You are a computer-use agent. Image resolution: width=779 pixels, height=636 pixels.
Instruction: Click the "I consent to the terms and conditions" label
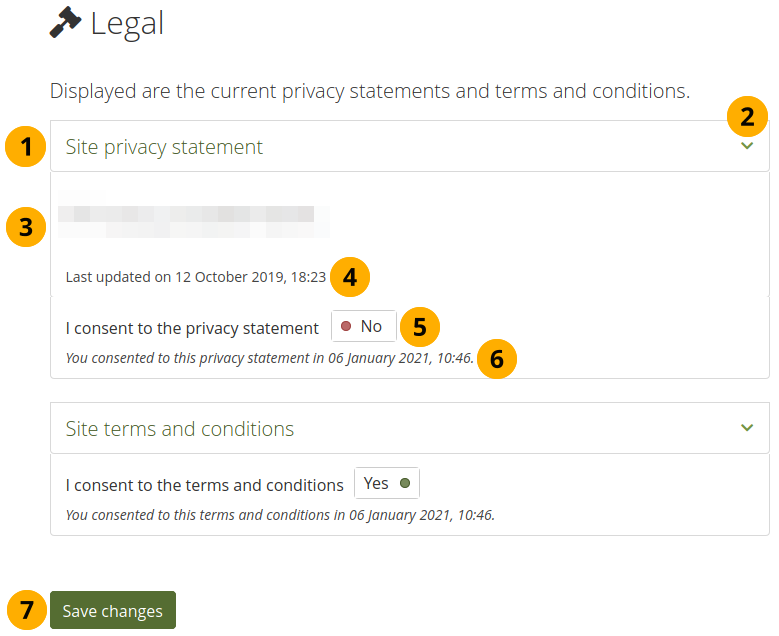pyautogui.click(x=204, y=485)
